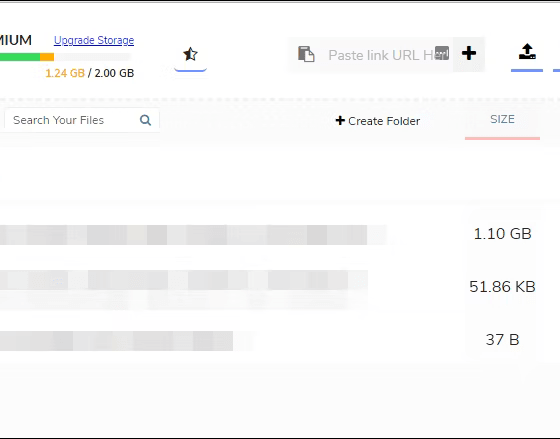The height and width of the screenshot is (439, 560).
Task: Click the PREMIUM plan label
Action: (x=16, y=40)
